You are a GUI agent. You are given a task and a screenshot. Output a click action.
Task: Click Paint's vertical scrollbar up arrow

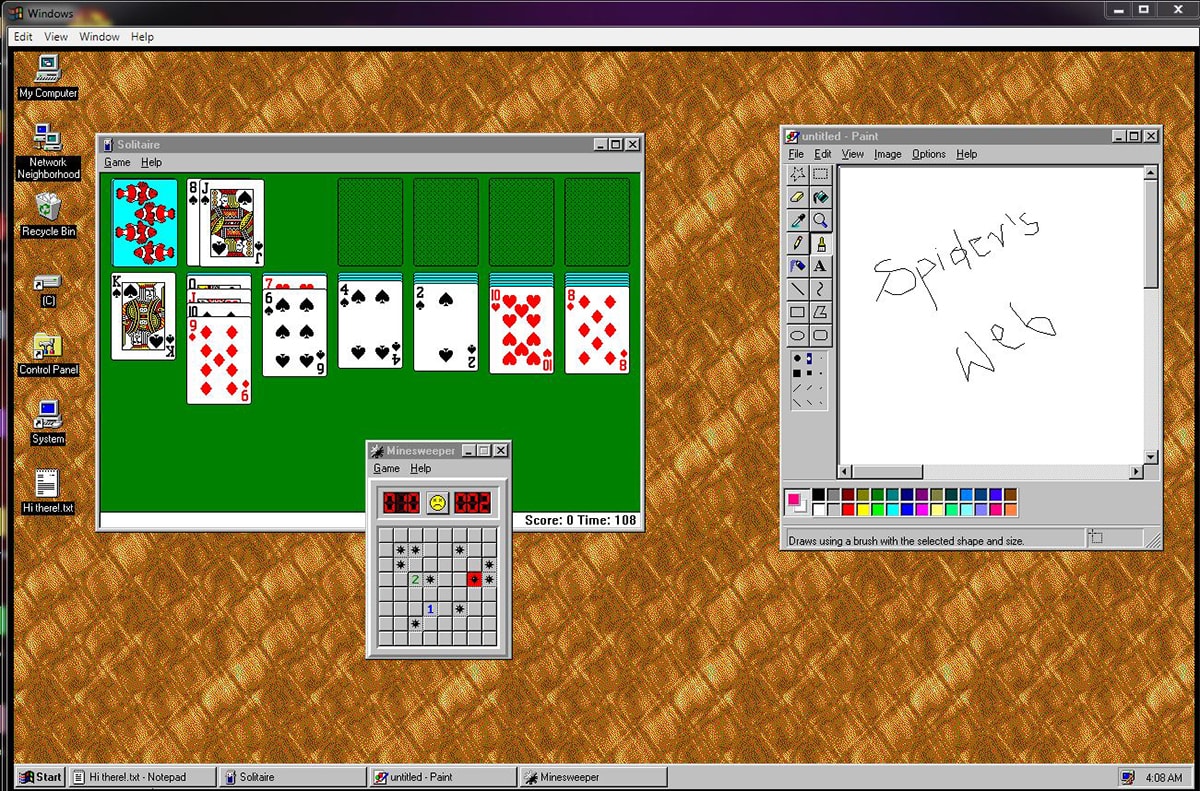1150,173
